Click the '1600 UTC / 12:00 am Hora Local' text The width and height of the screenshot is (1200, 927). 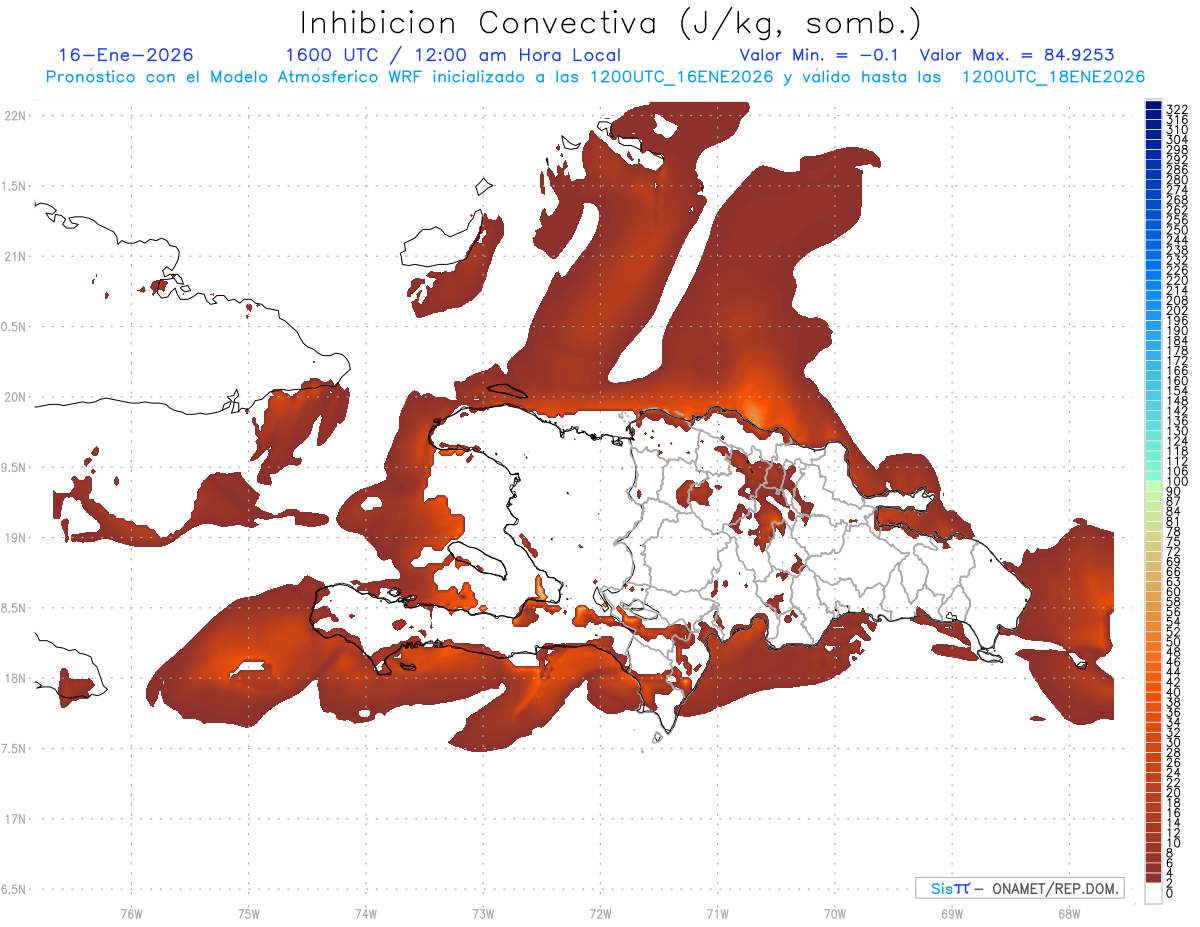tap(453, 55)
